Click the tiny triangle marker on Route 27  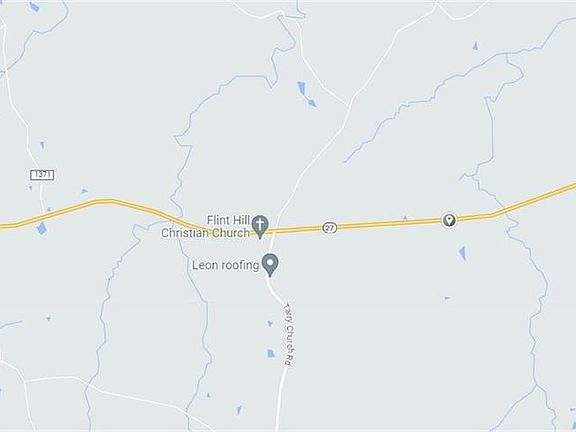pyautogui.click(x=405, y=218)
